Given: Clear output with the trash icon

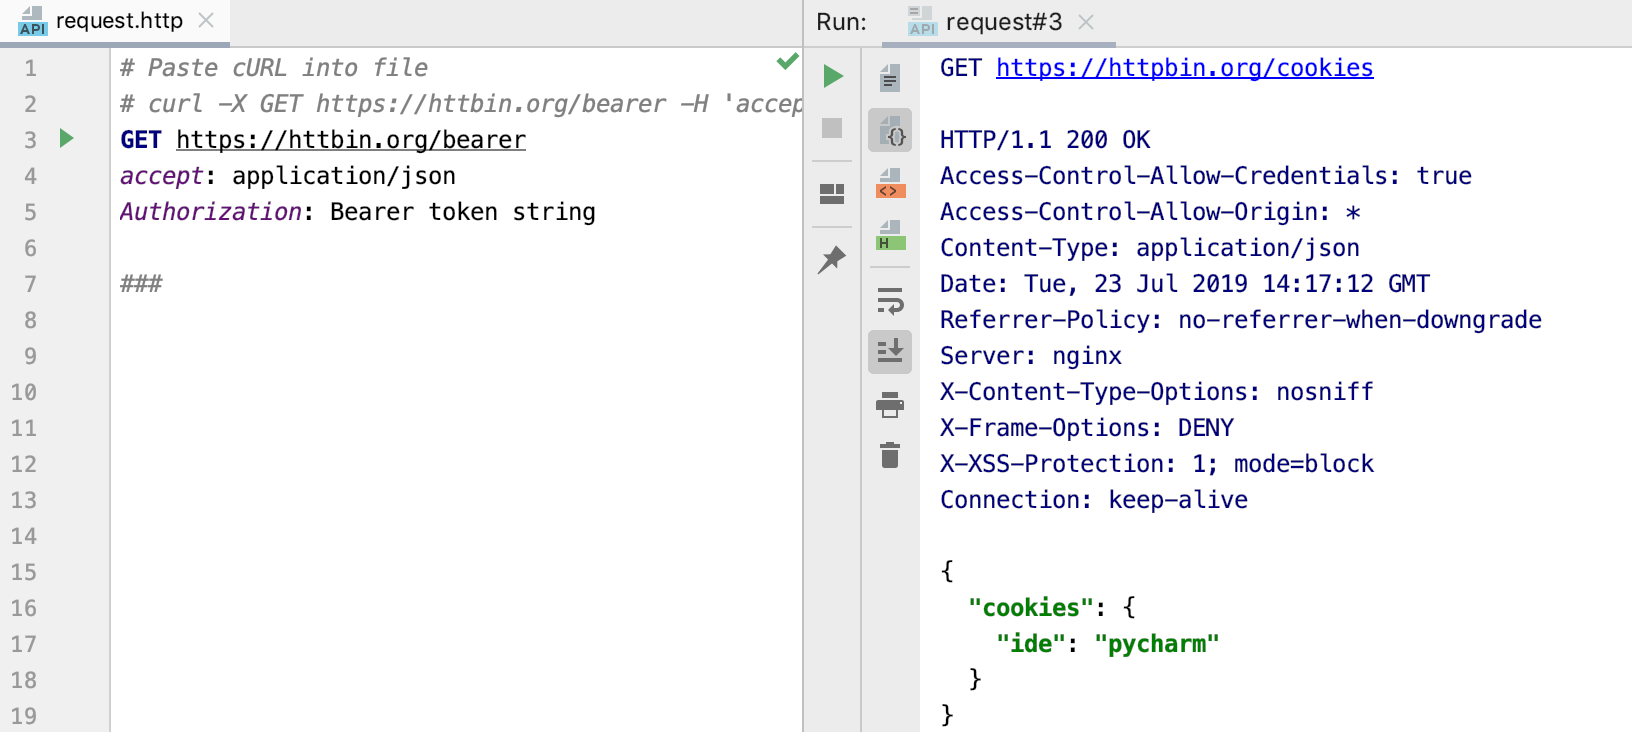Looking at the screenshot, I should point(890,456).
